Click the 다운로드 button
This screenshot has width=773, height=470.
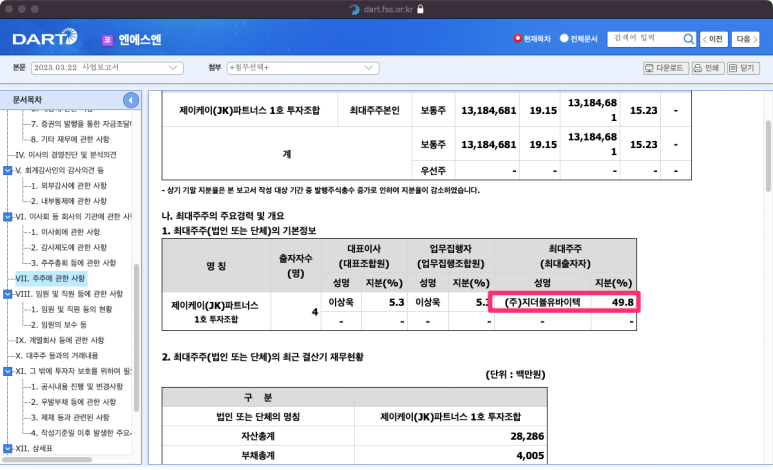click(665, 68)
